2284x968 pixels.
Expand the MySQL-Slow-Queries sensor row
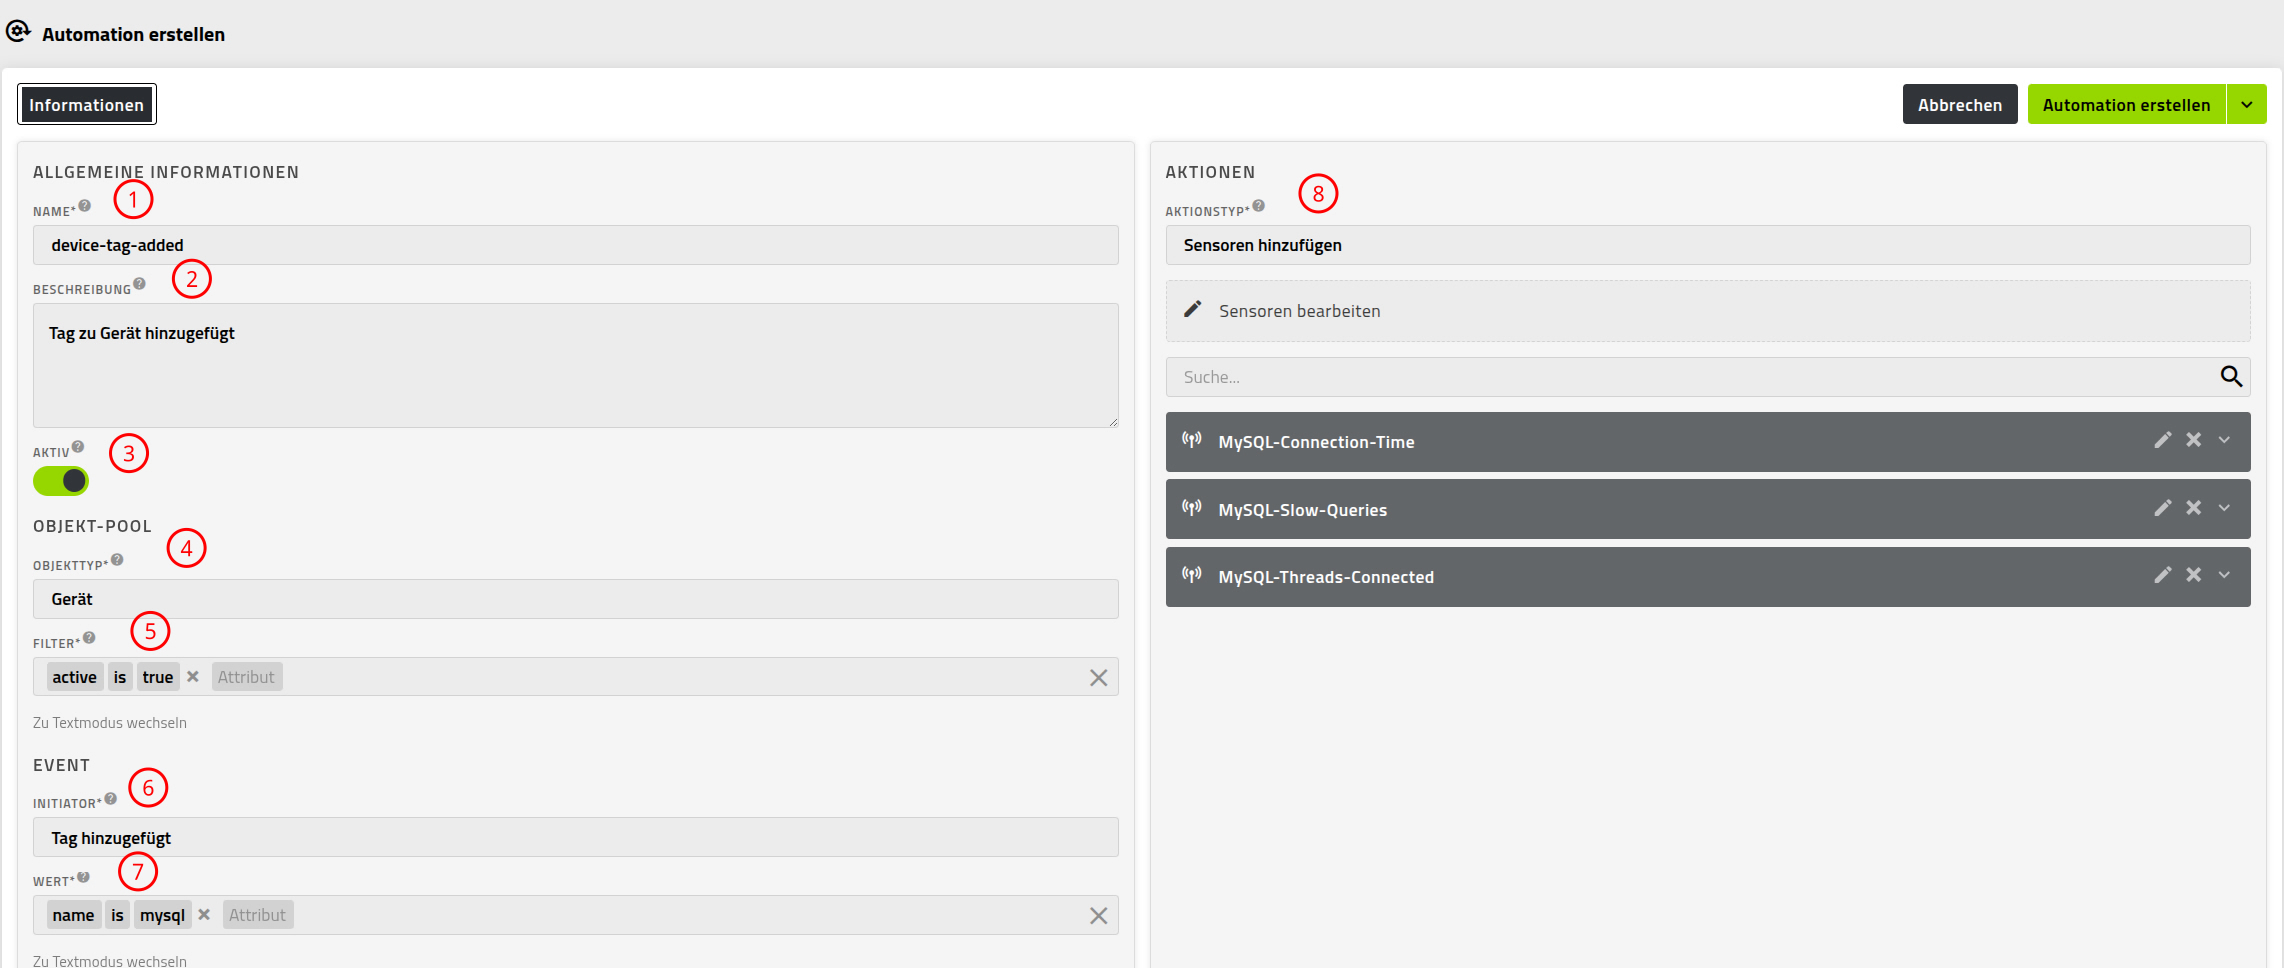point(2224,508)
